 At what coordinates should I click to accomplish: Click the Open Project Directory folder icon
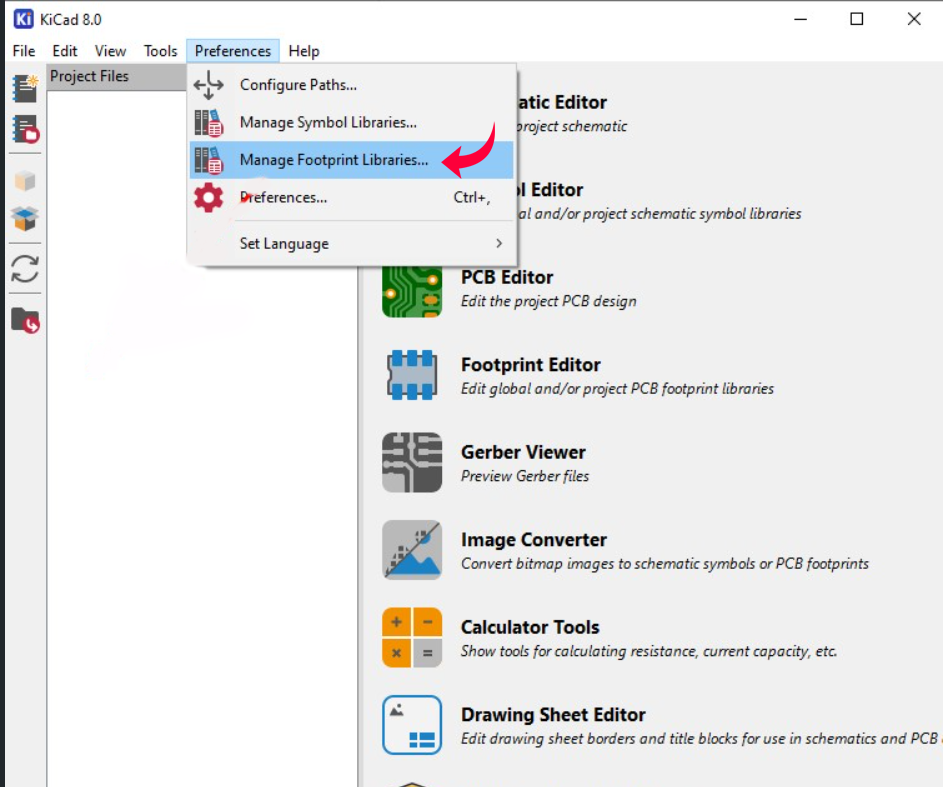pyautogui.click(x=25, y=320)
